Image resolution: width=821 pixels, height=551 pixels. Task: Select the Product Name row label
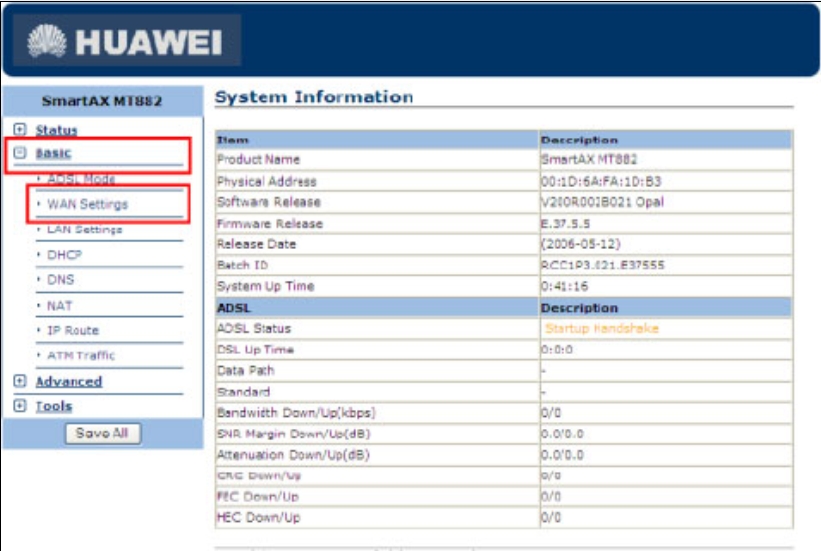(x=259, y=160)
